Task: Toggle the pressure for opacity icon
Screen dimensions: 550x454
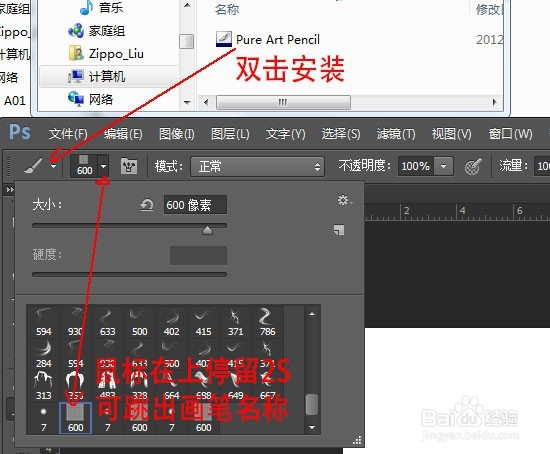Action: (473, 166)
